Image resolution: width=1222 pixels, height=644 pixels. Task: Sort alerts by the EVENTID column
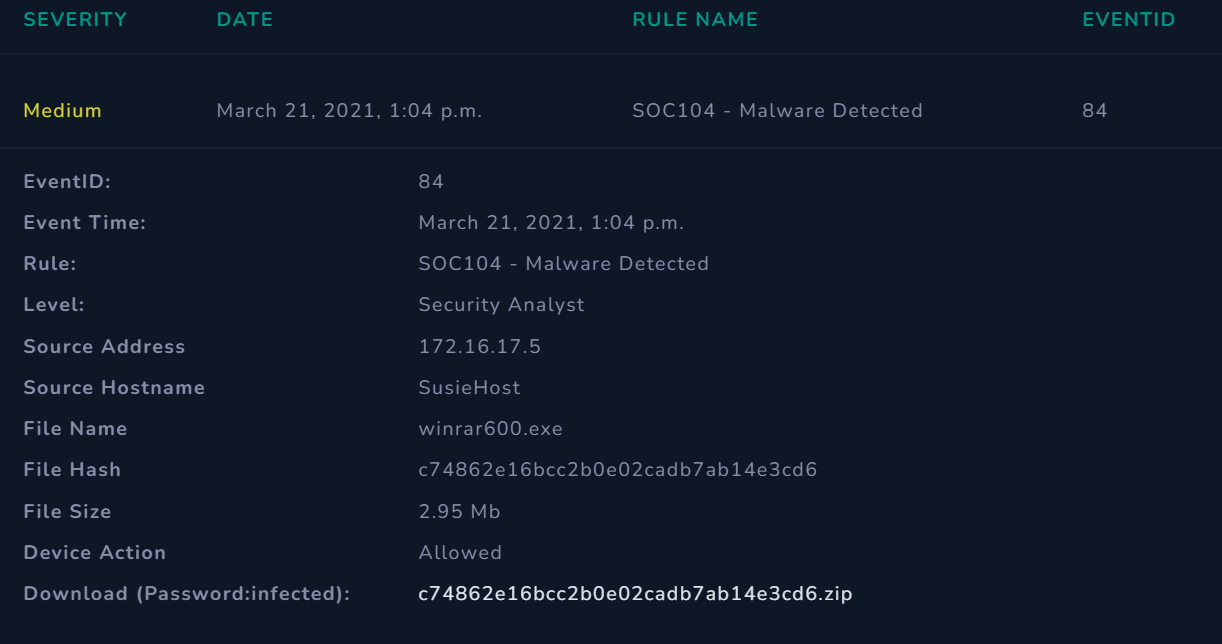coord(1128,19)
